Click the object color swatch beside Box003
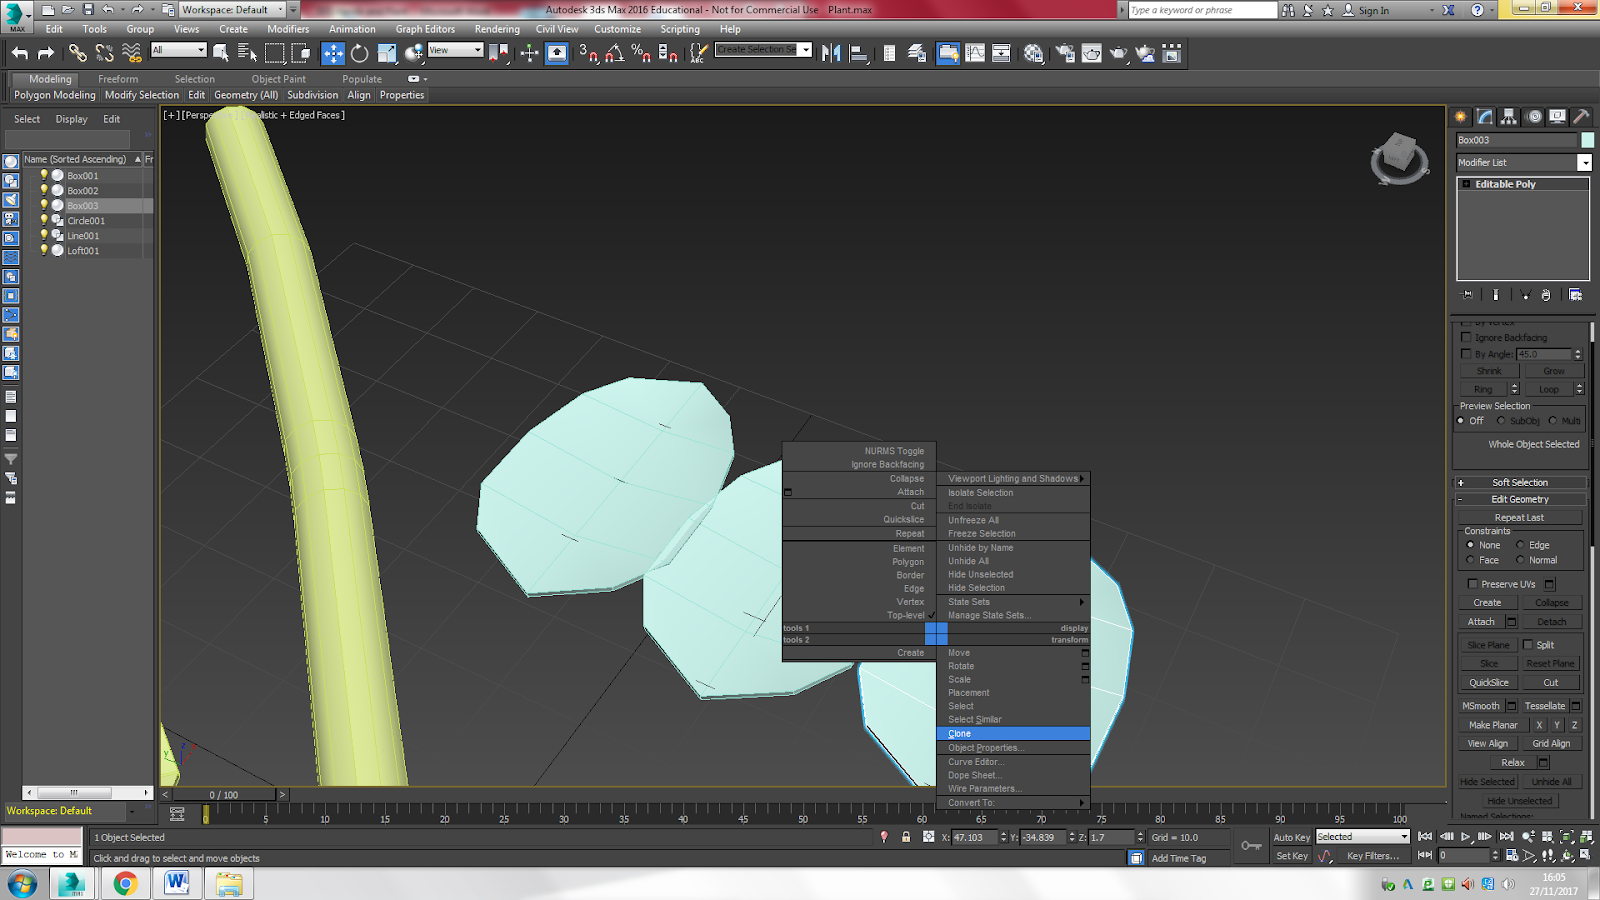The width and height of the screenshot is (1600, 900). pos(1587,140)
